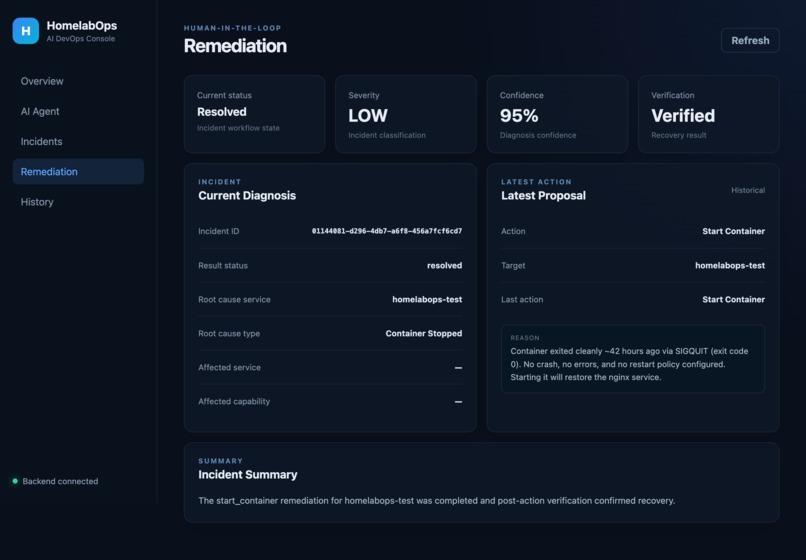Image resolution: width=806 pixels, height=560 pixels.
Task: Click the LOW severity value
Action: tap(368, 116)
